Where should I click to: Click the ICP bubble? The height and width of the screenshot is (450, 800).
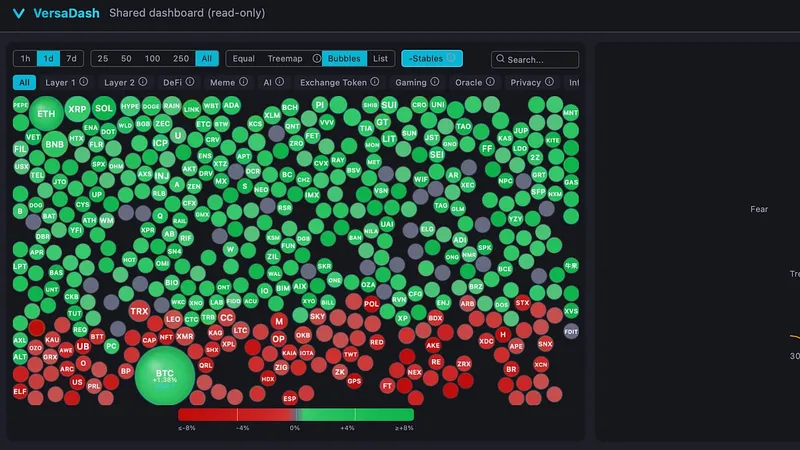point(160,143)
